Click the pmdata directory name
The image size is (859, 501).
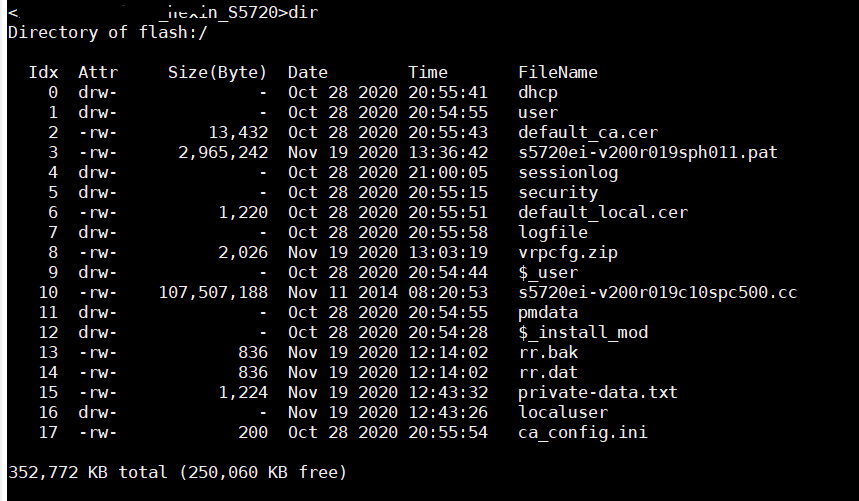[x=547, y=312]
